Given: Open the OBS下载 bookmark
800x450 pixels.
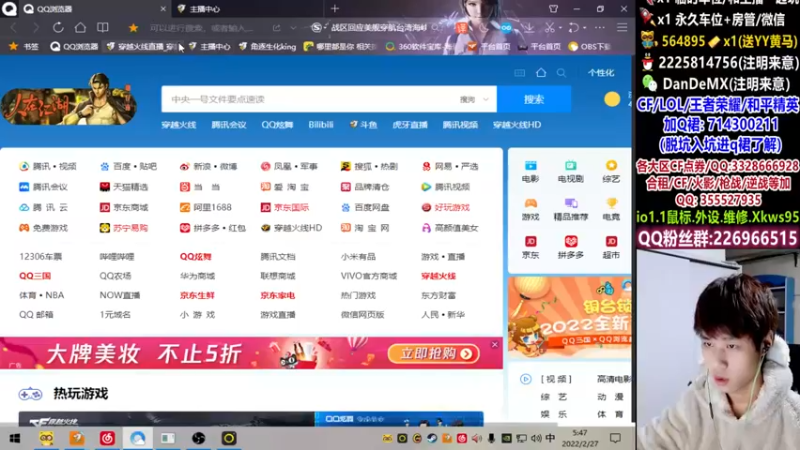Looking at the screenshot, I should 589,46.
